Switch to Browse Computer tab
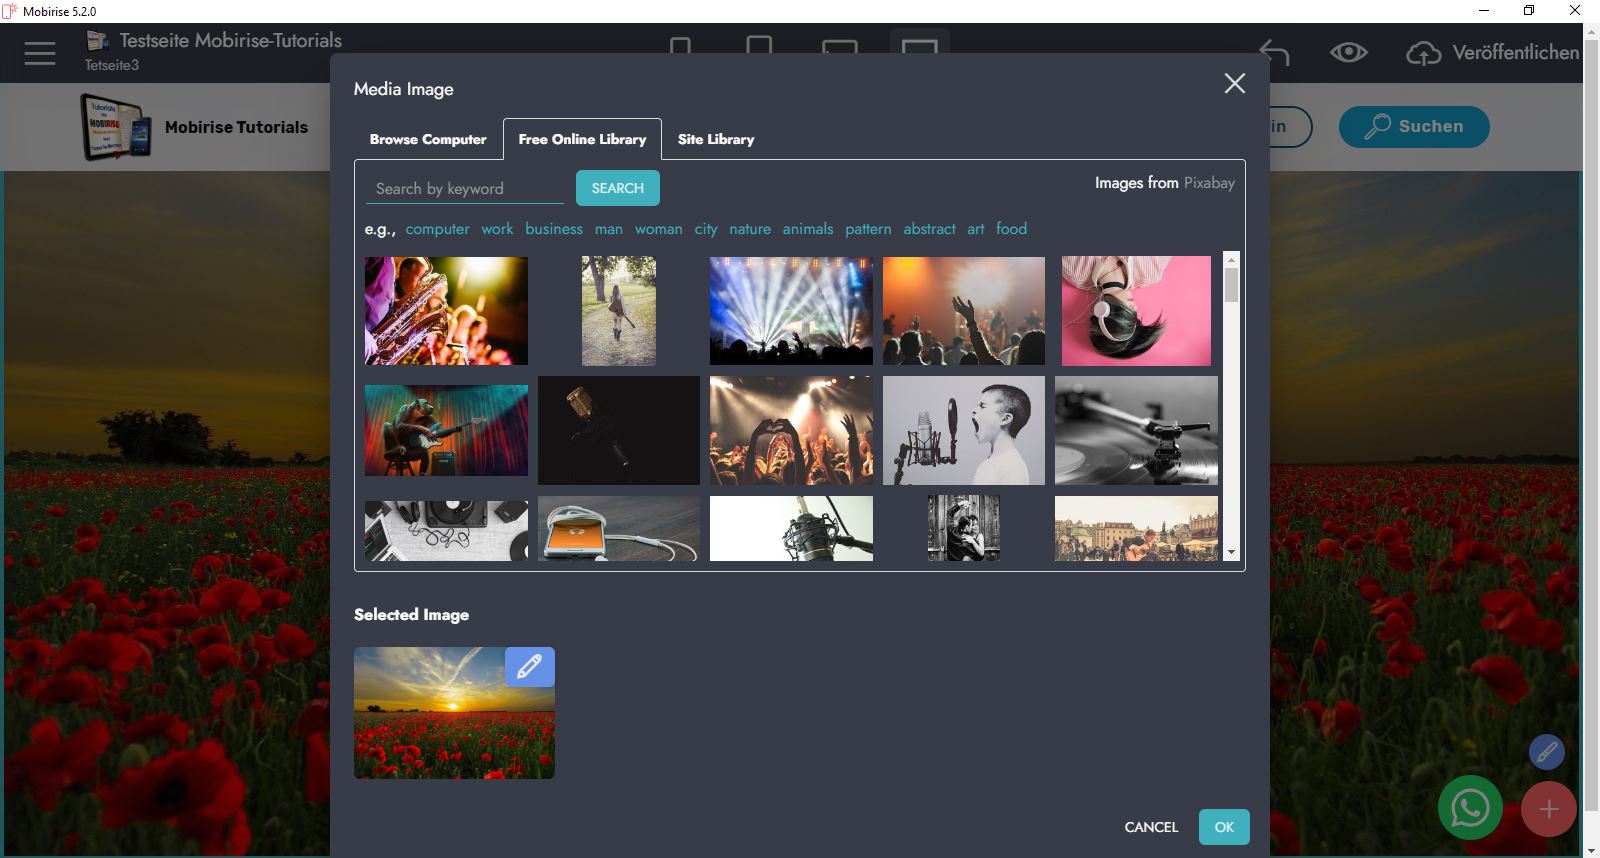Image resolution: width=1600 pixels, height=858 pixels. pos(428,139)
